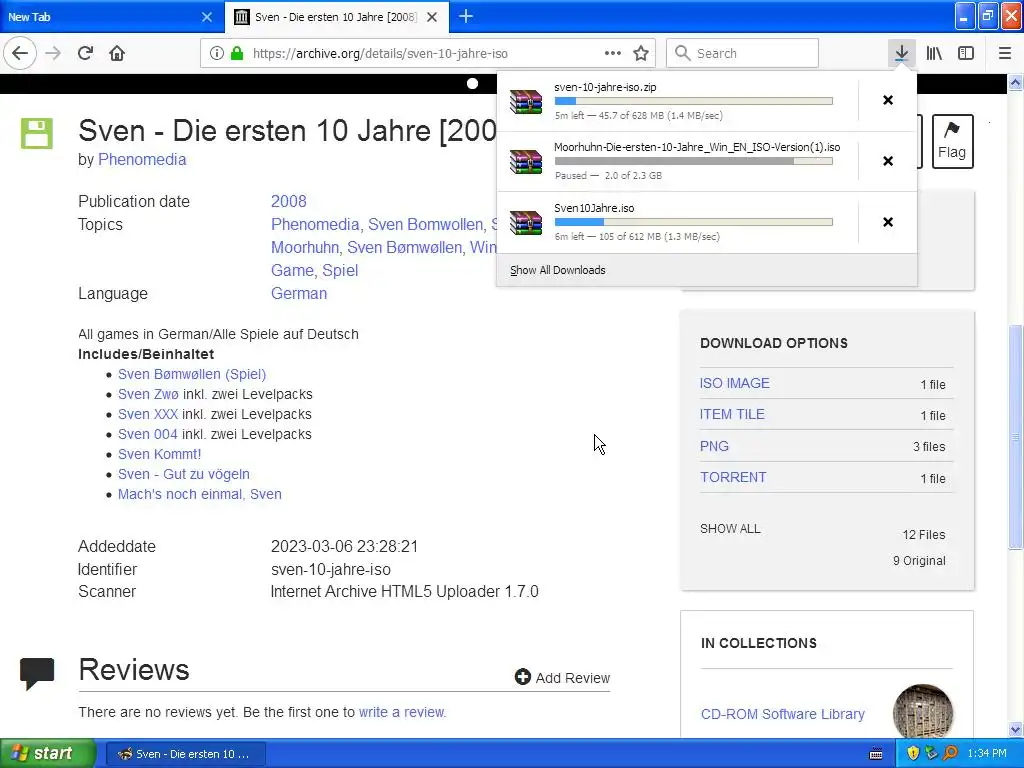
Task: Open the Sven Zwø link
Action: 148,394
